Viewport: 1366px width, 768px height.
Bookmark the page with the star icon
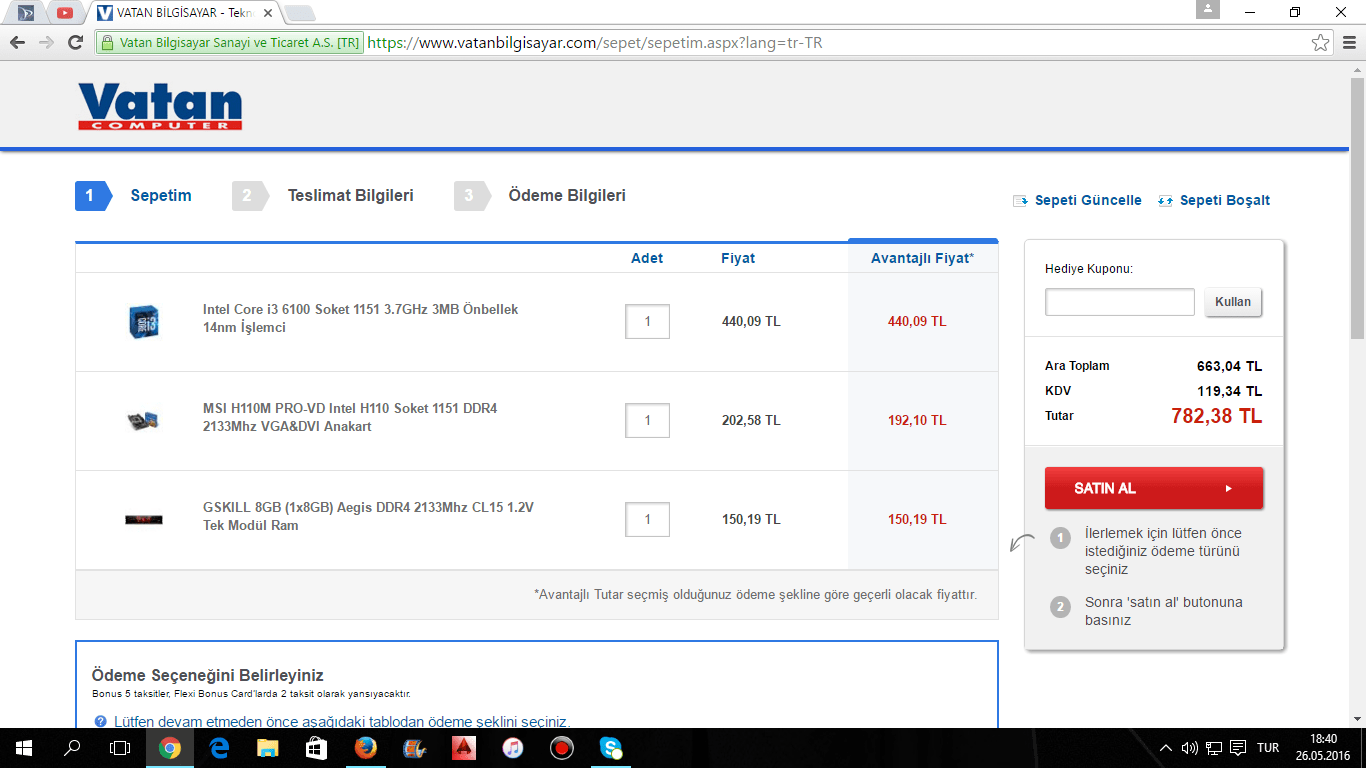click(1321, 43)
